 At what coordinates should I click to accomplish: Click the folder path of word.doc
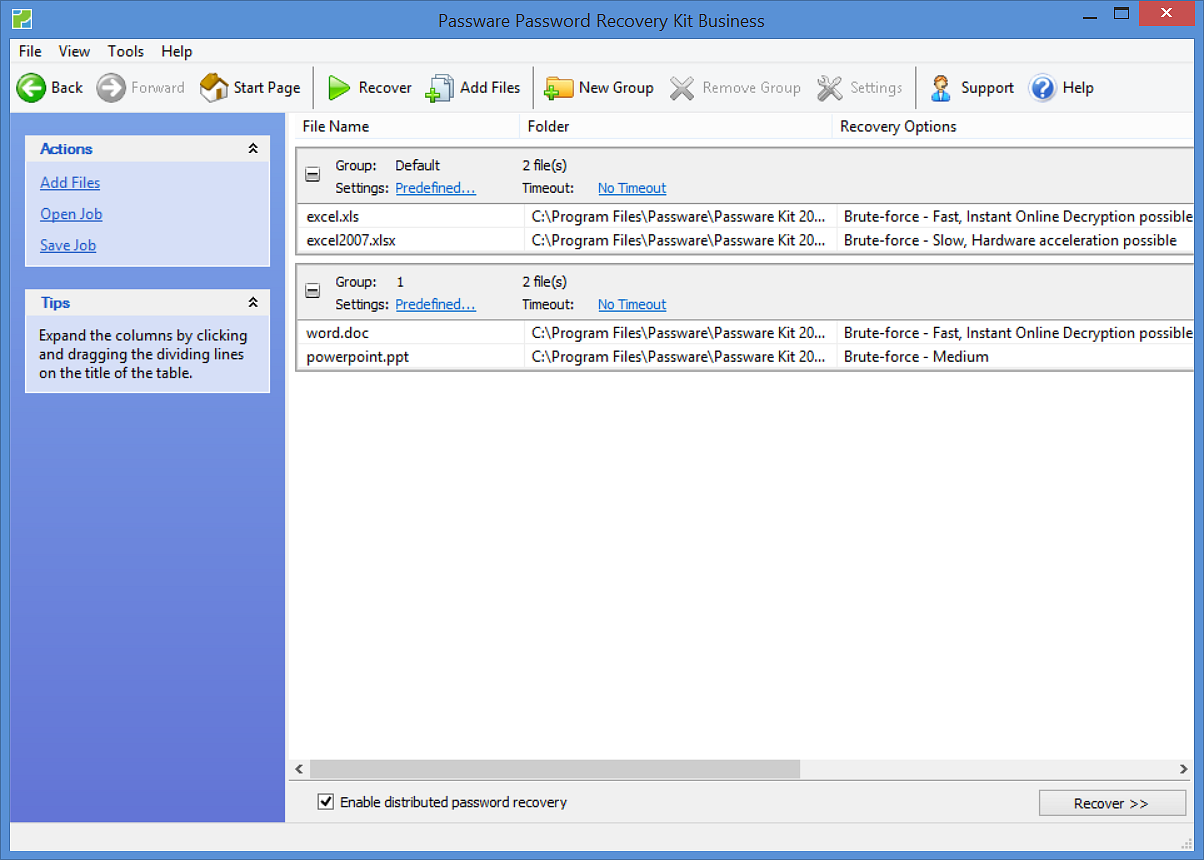679,333
